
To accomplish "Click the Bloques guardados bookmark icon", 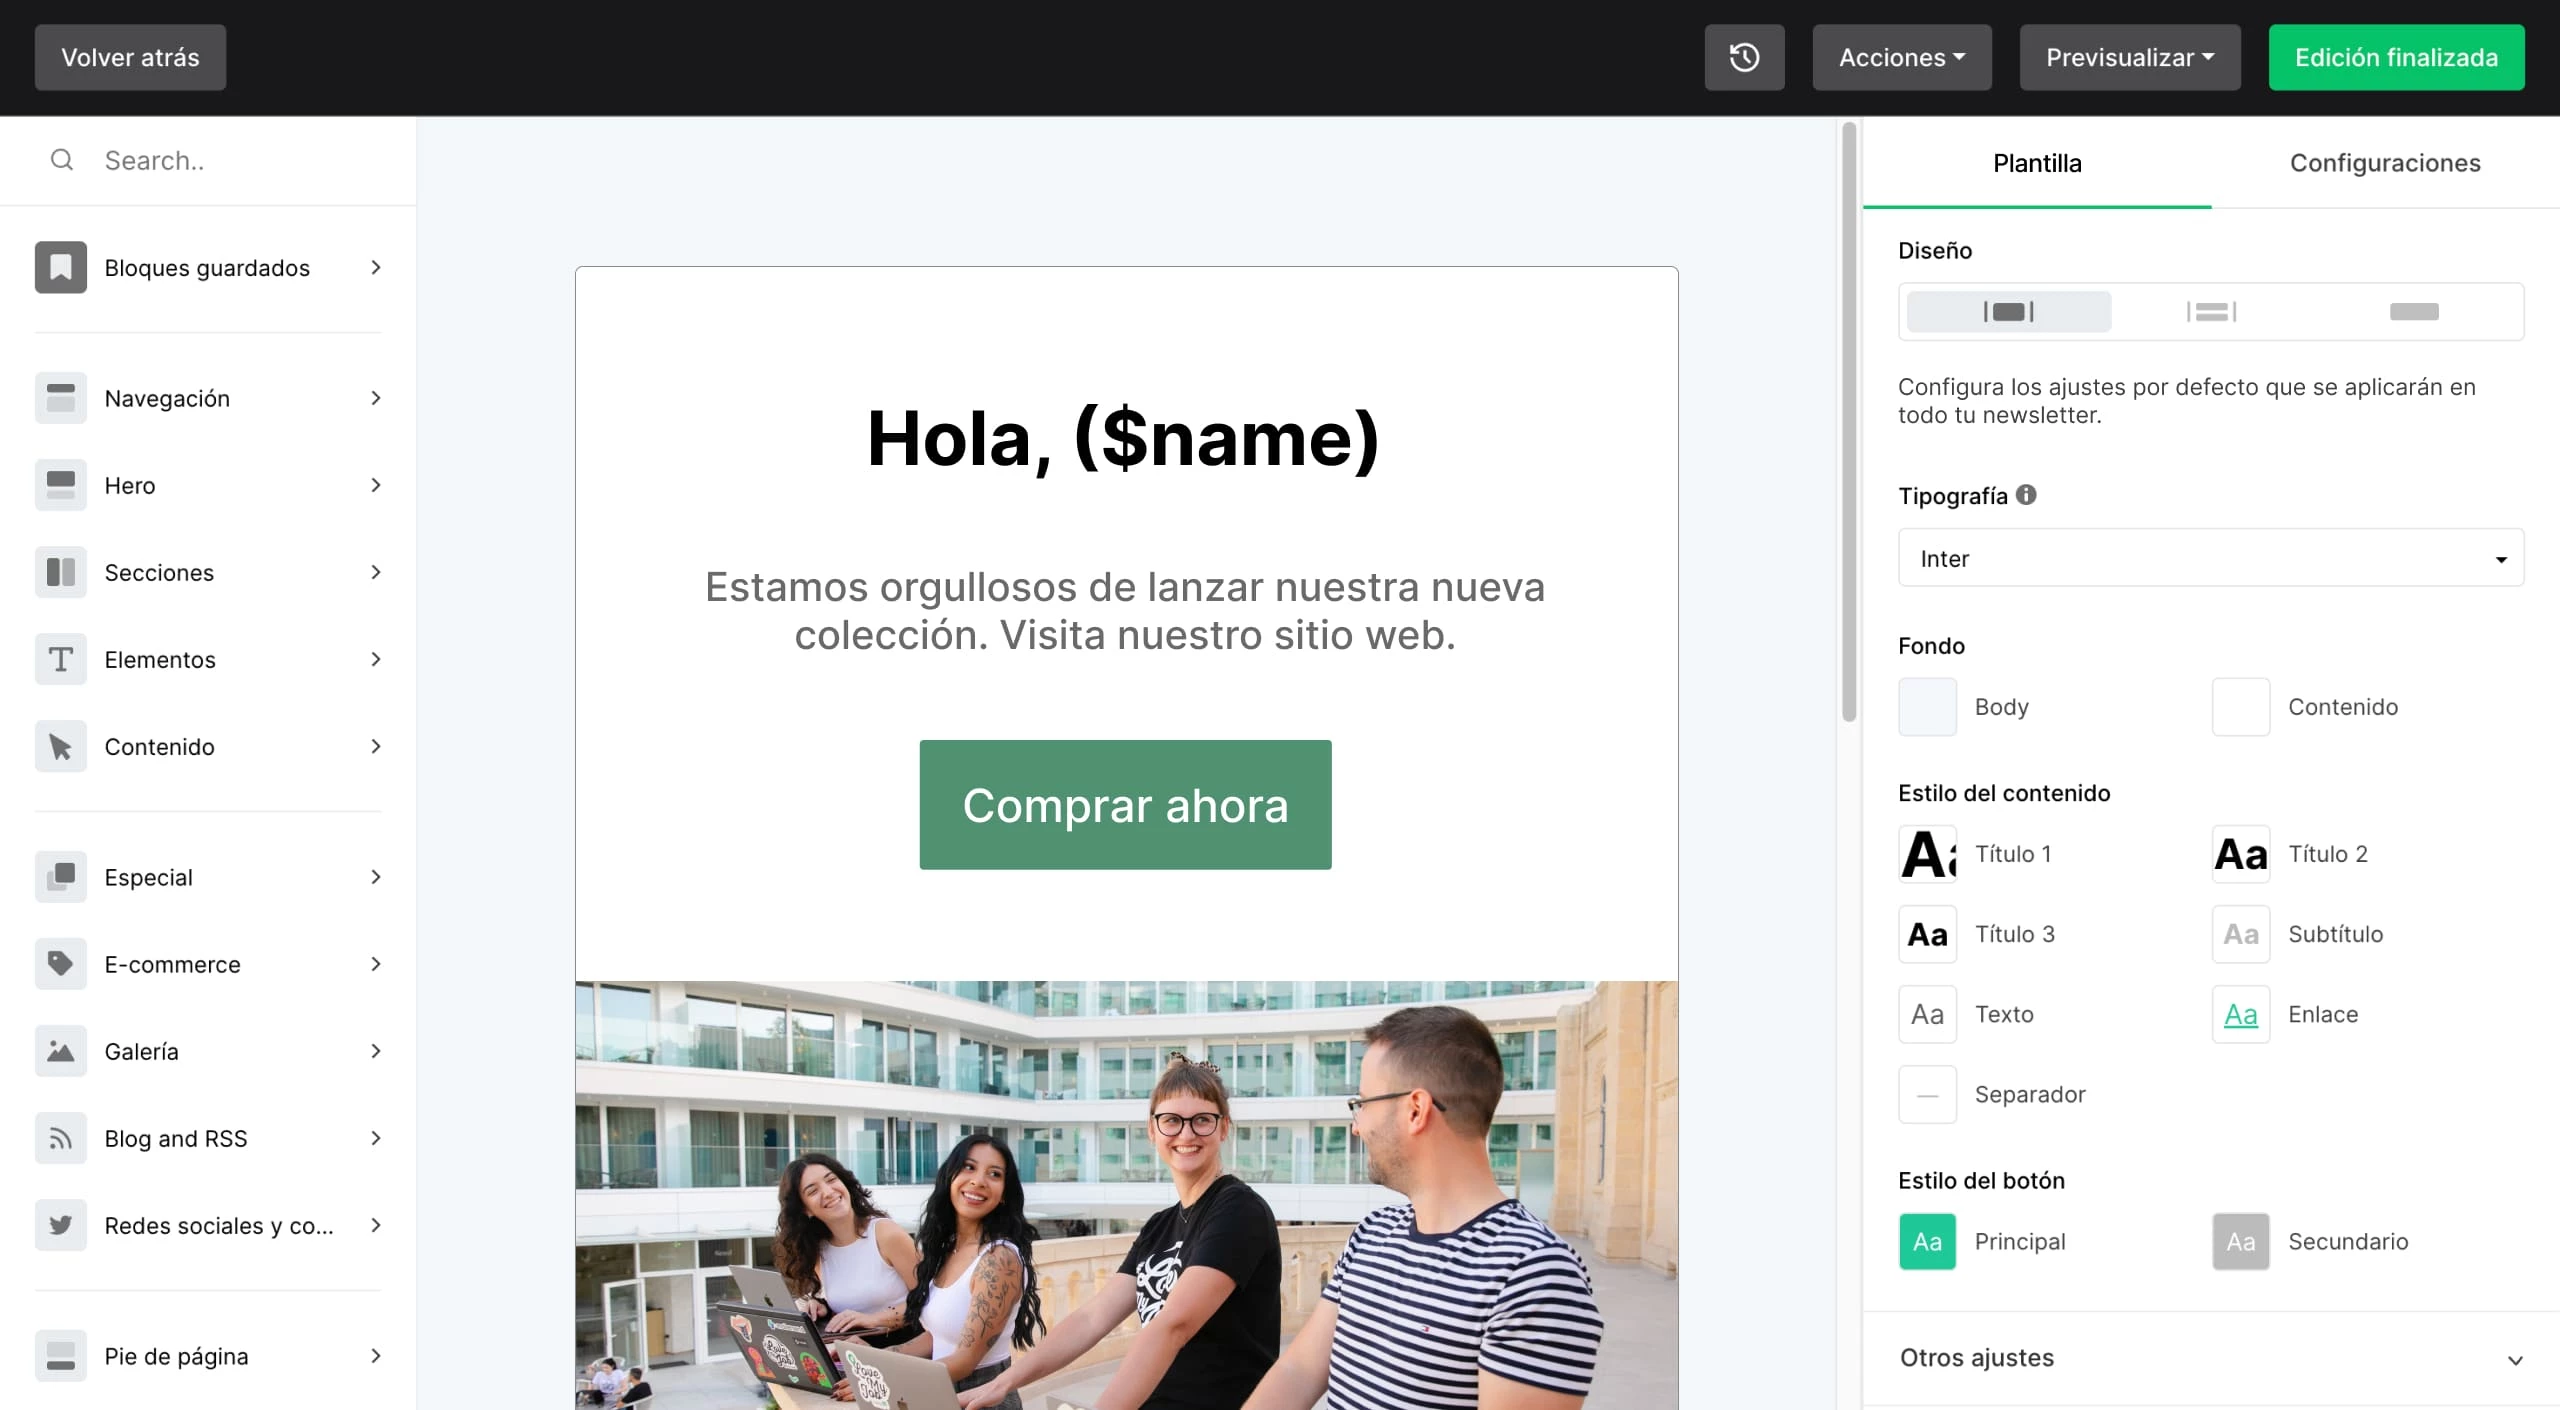I will click(60, 267).
